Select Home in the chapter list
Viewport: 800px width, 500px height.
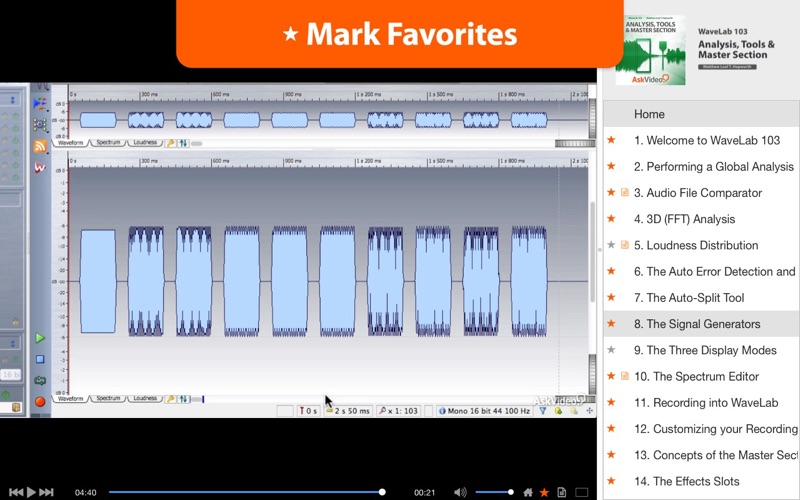[701, 114]
